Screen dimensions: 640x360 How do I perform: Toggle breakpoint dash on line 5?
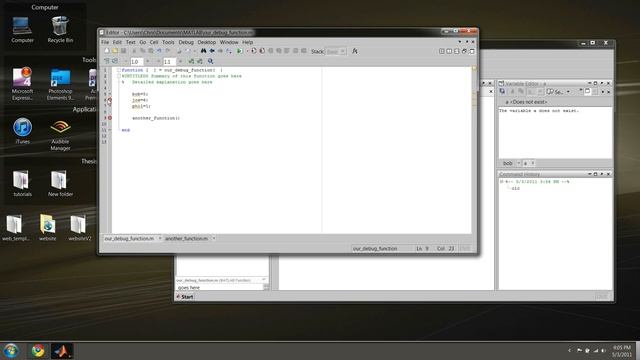110,94
